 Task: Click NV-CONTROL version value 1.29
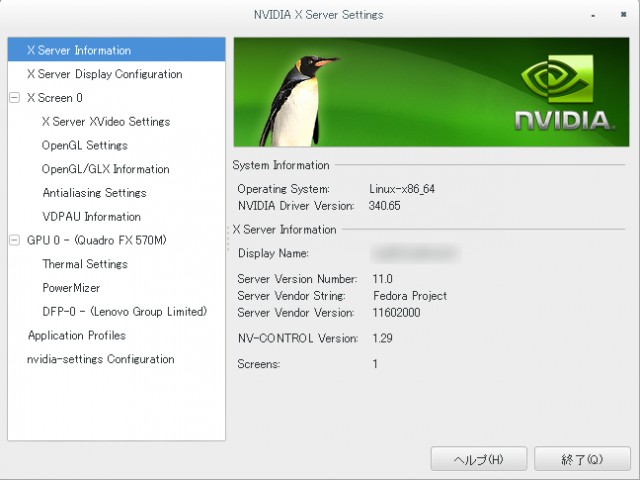pyautogui.click(x=382, y=338)
